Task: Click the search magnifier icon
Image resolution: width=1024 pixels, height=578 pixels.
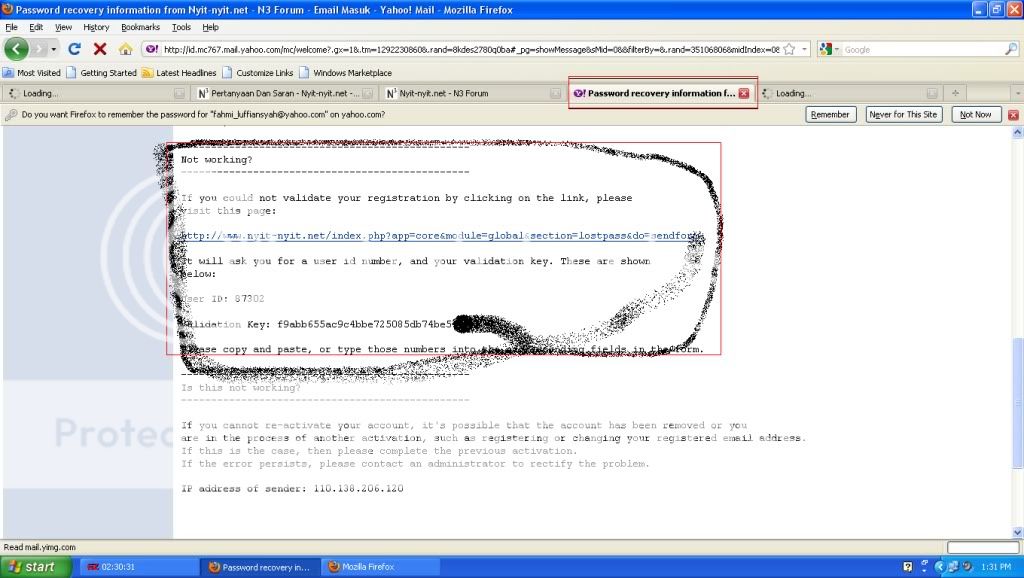Action: click(x=1010, y=49)
